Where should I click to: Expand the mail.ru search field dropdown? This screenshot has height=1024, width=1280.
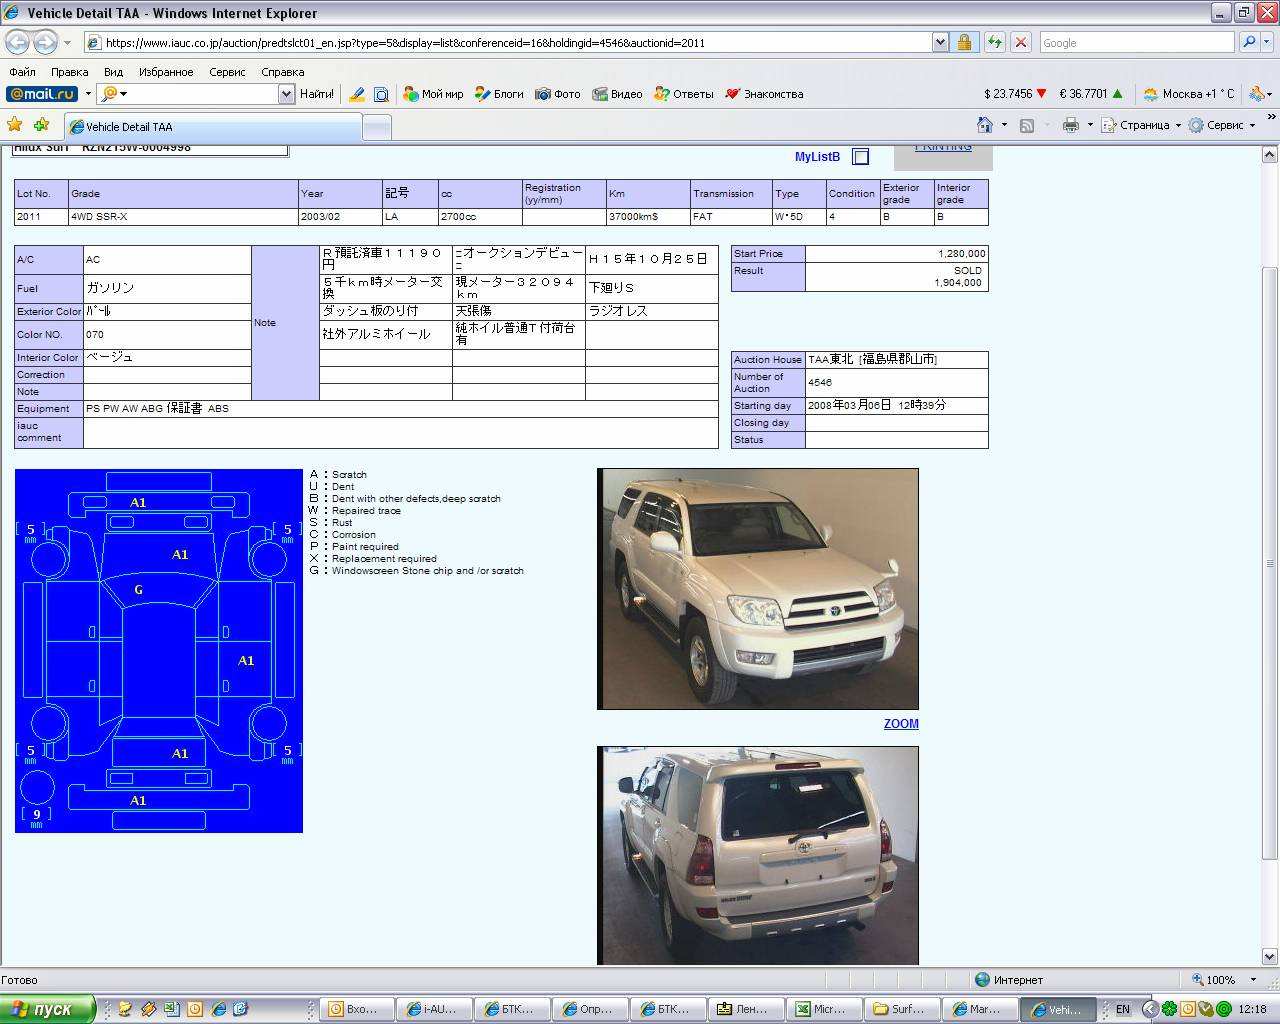point(286,94)
